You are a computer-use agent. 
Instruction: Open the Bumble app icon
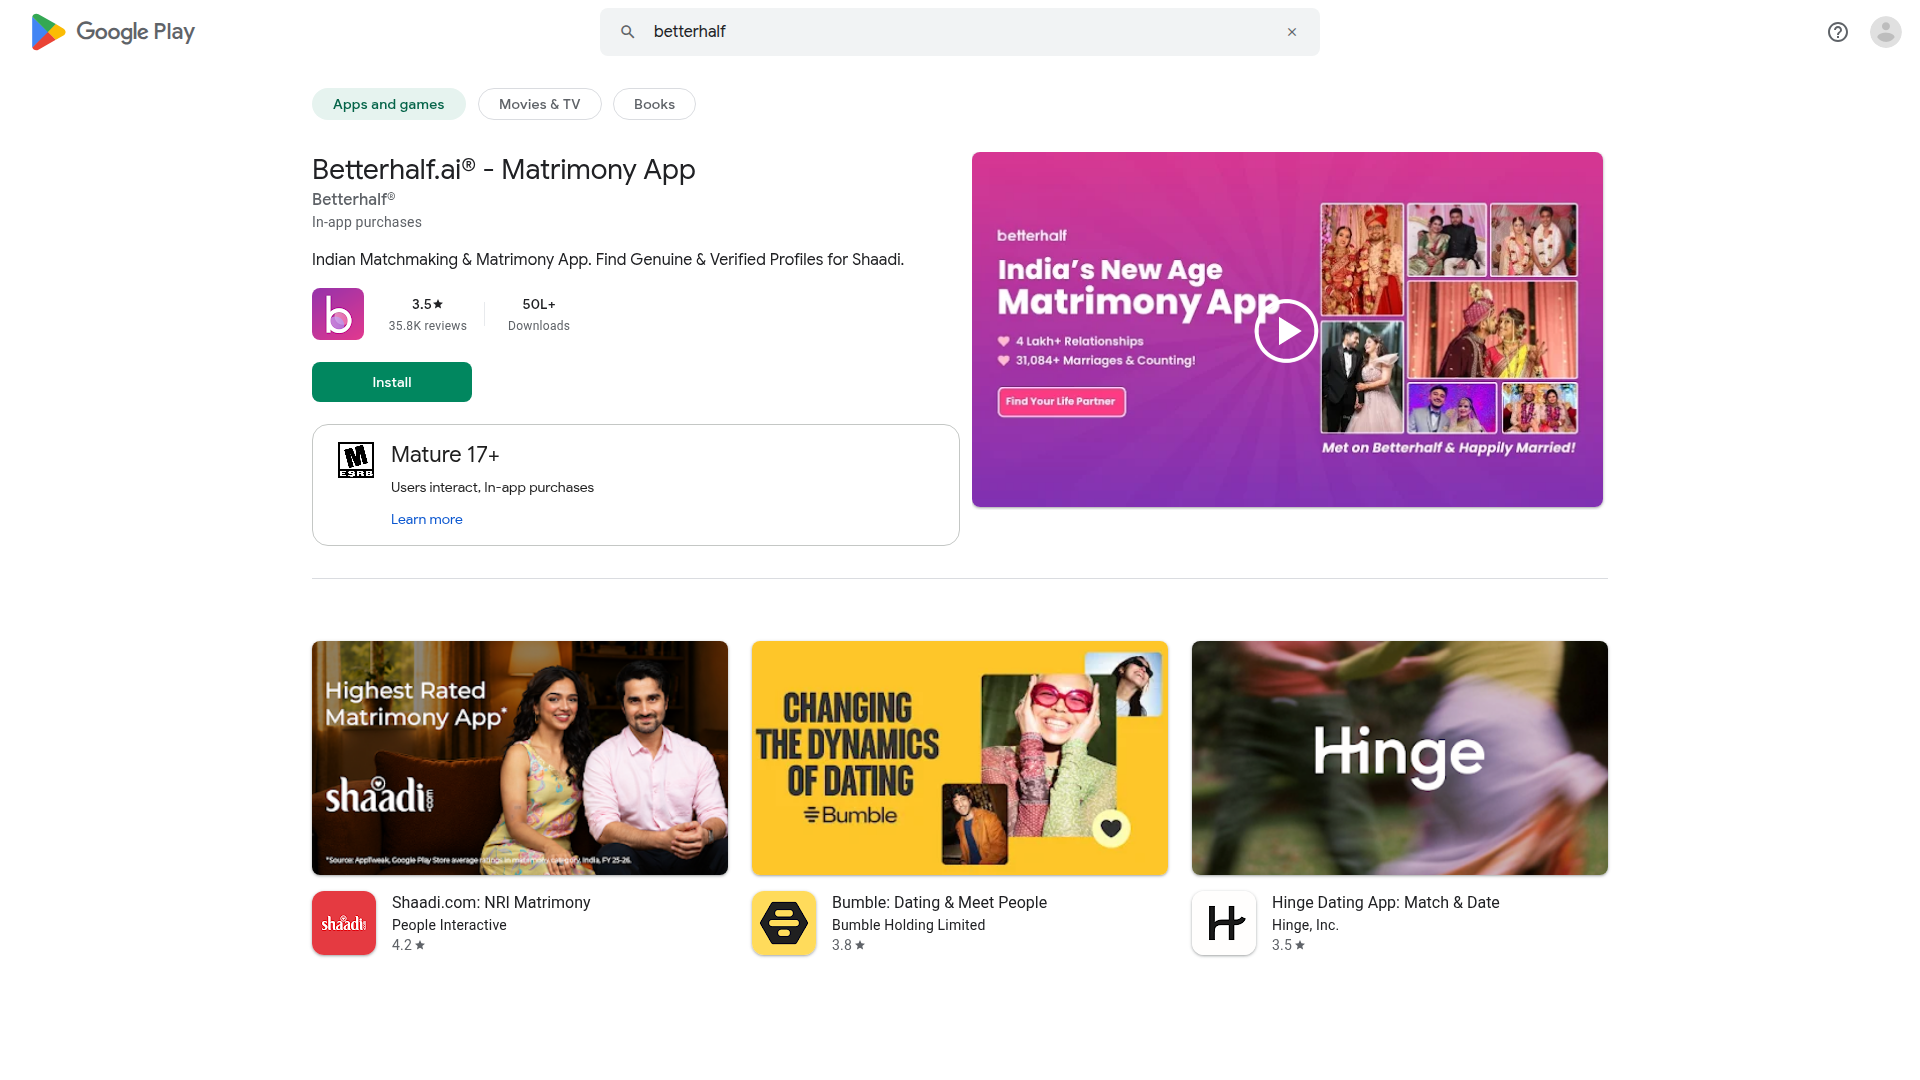pos(784,923)
